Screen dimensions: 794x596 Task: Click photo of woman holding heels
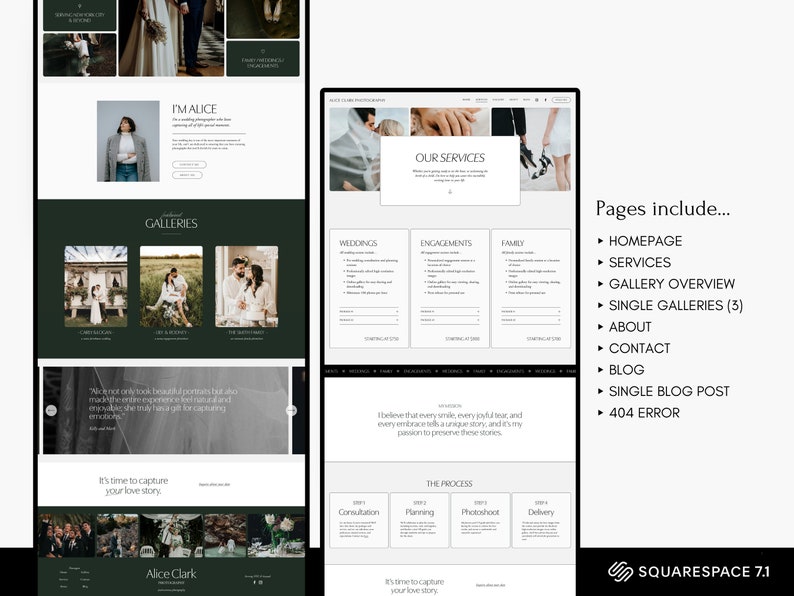(545, 149)
